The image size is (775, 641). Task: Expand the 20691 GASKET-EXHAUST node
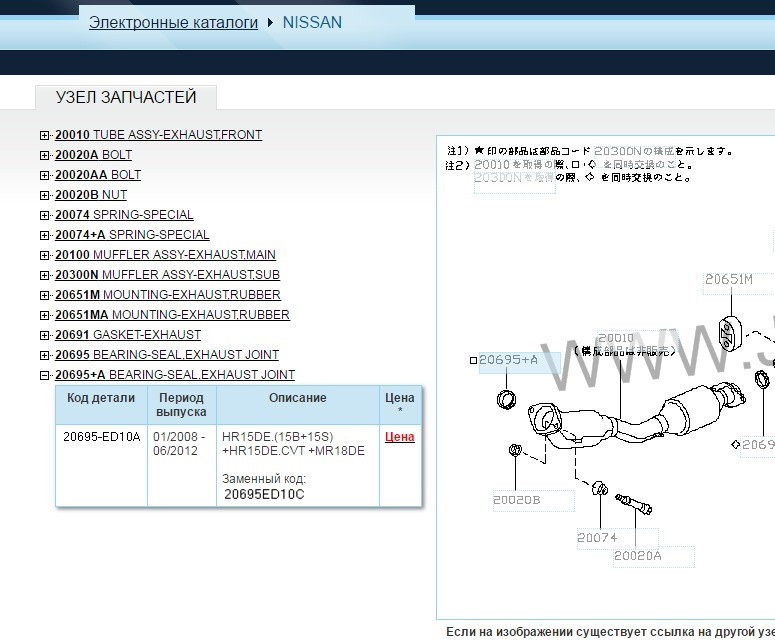click(x=44, y=336)
